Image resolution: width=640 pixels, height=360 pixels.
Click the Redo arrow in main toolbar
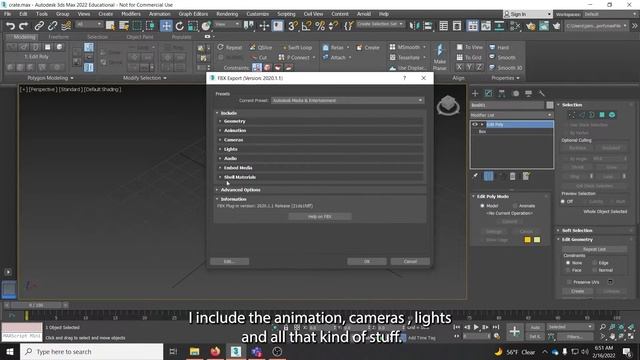pos(24,26)
